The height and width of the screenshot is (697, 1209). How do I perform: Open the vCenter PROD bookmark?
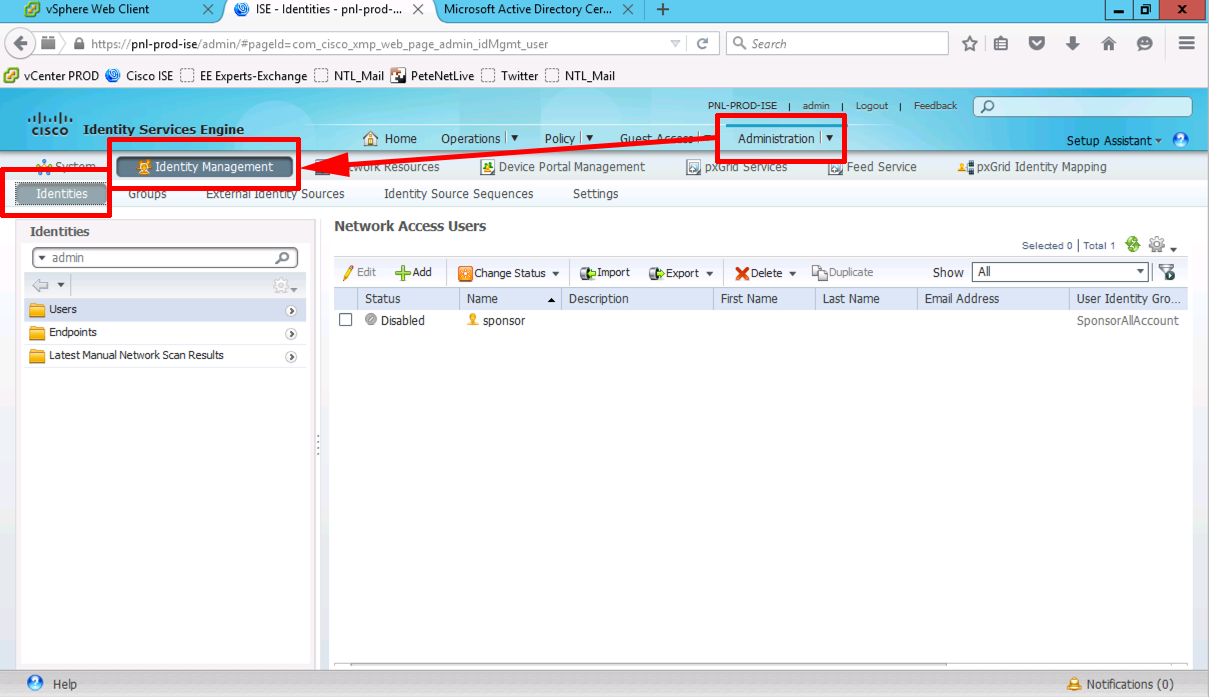pos(52,76)
